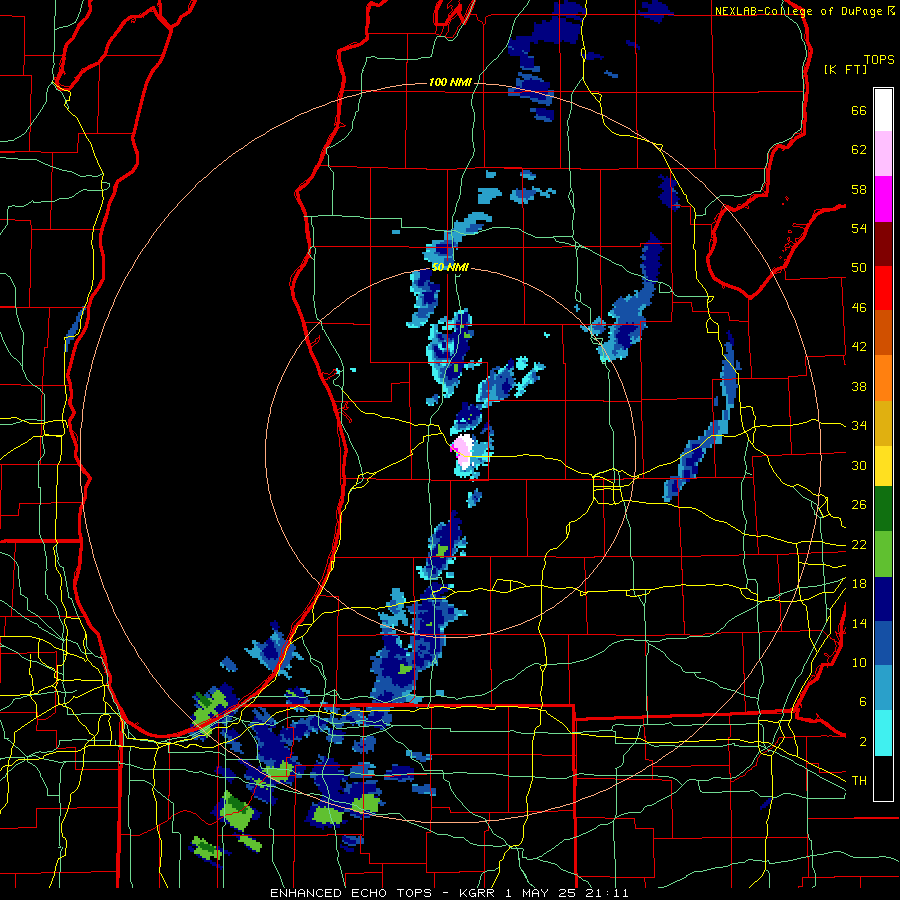Click the '30' legend value
This screenshot has width=900, height=900.
(859, 465)
